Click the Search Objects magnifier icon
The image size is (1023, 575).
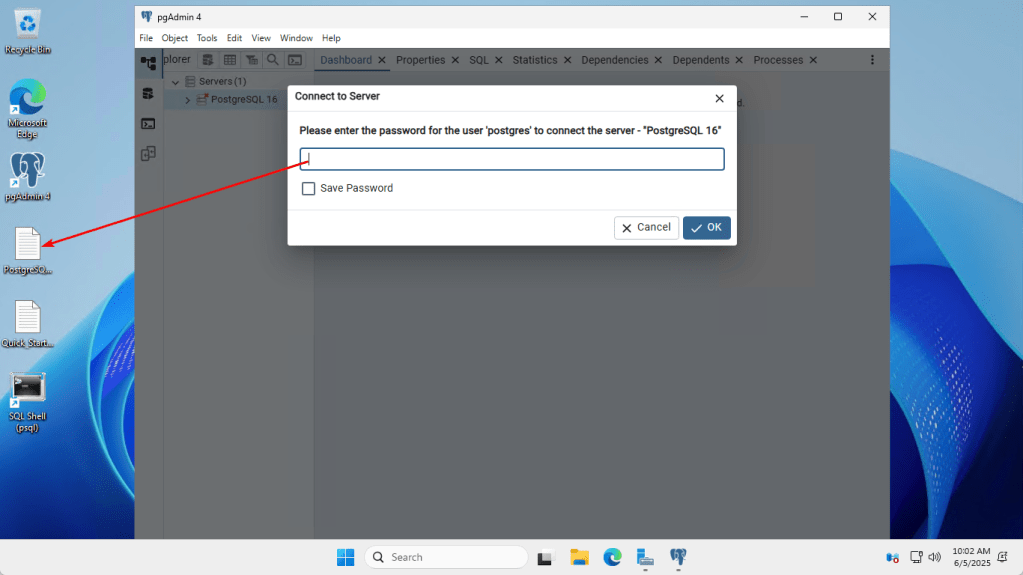click(272, 60)
